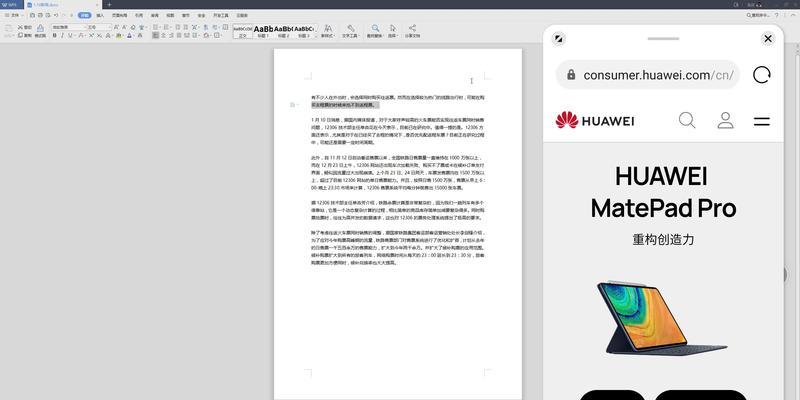This screenshot has width=800, height=400.
Task: Toggle Superscript formatting
Action: (91, 36)
